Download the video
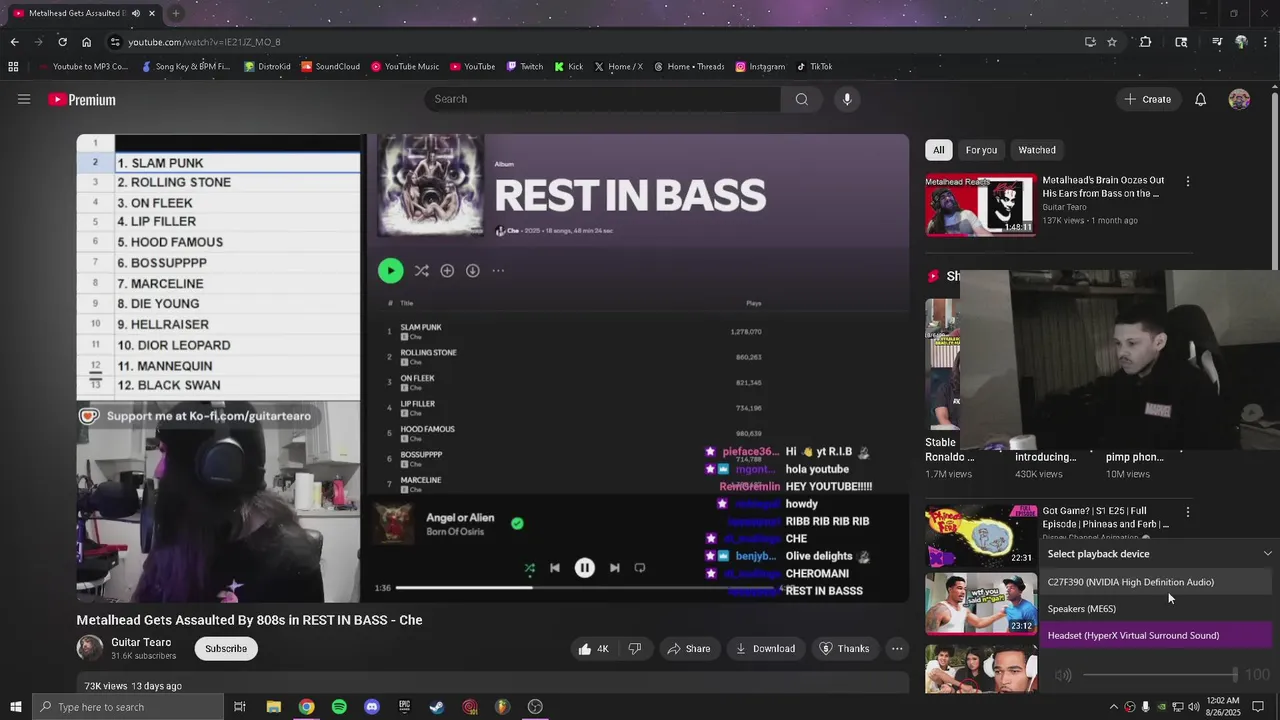Screen dimensions: 1280x720 click(765, 649)
